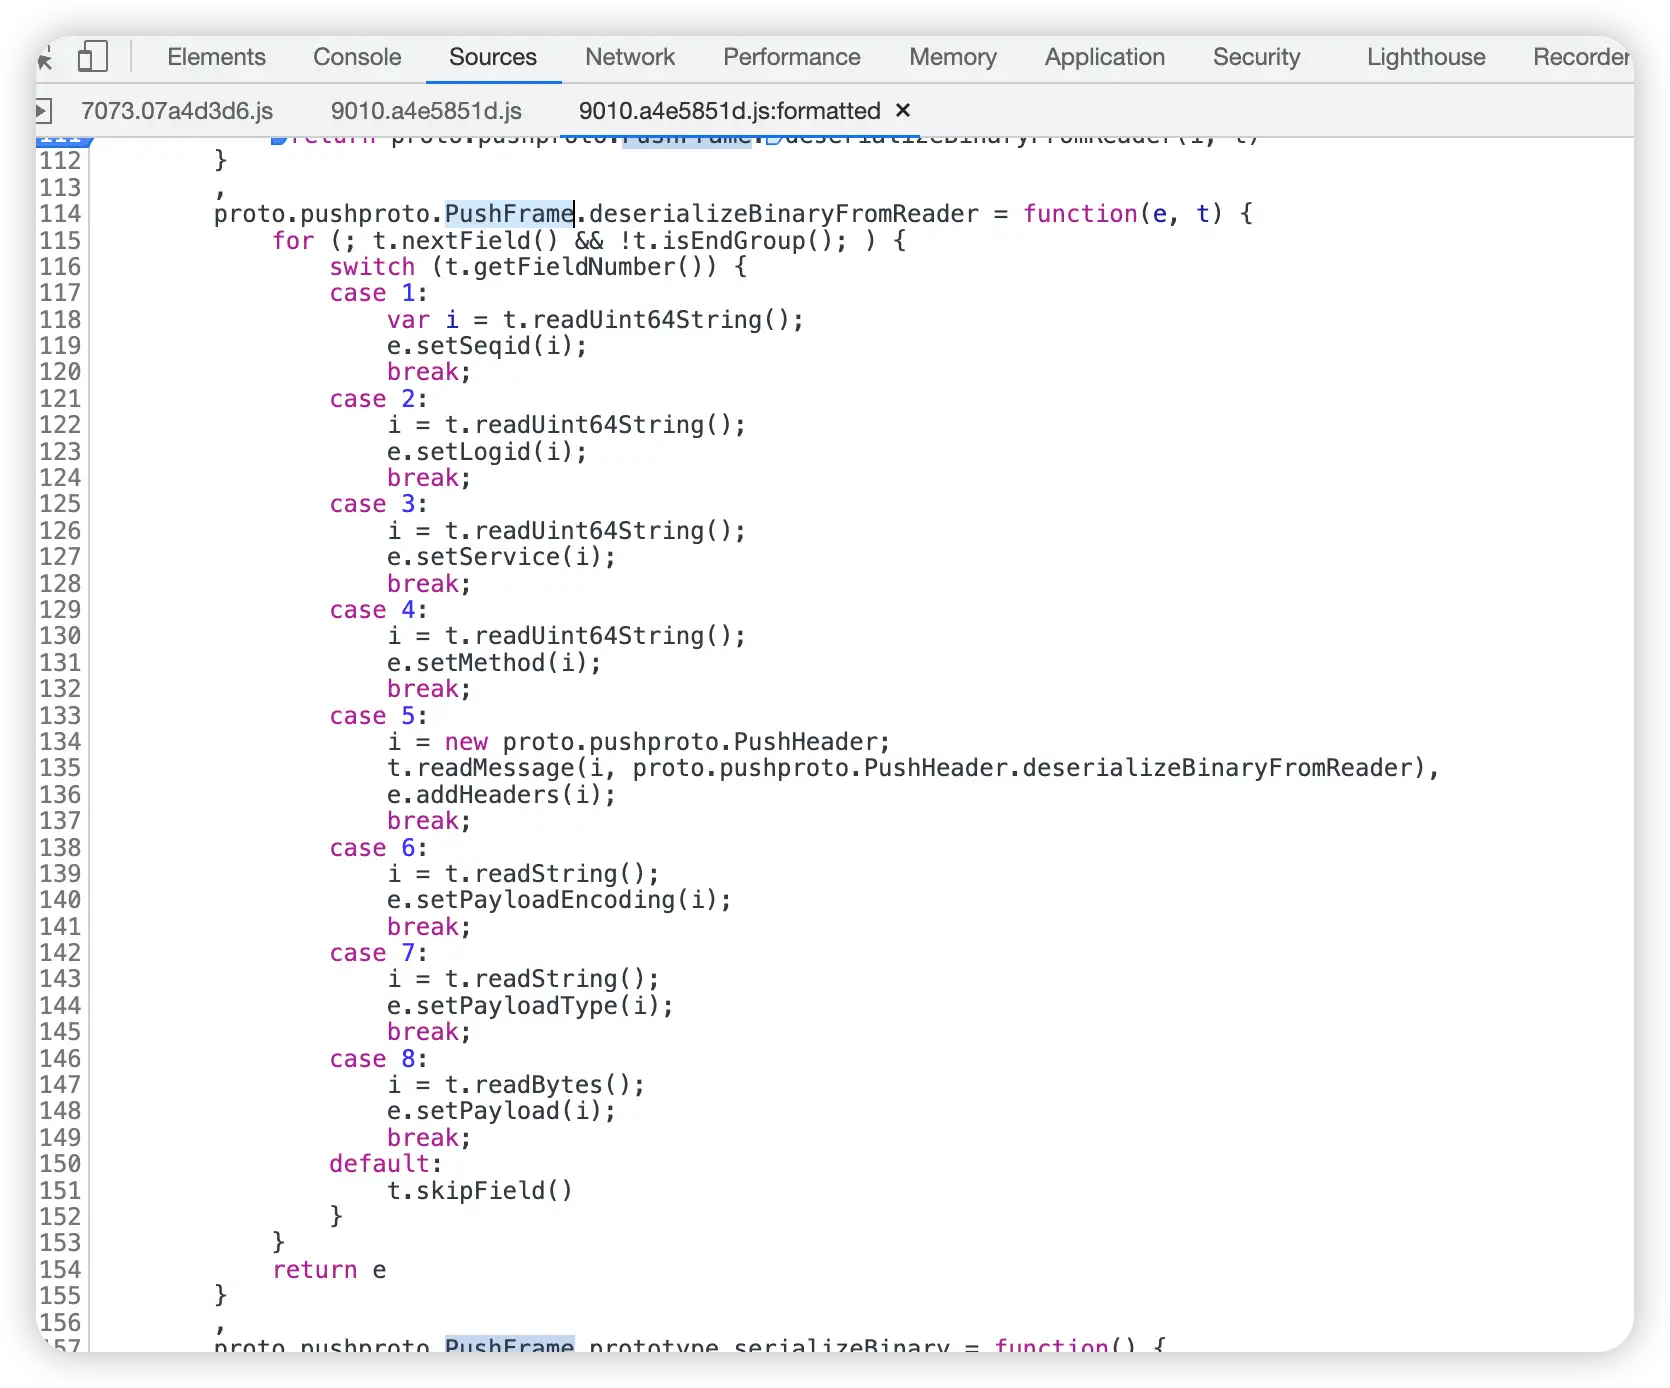
Task: Click t.readBytes() on line 147
Action: pyautogui.click(x=537, y=1085)
